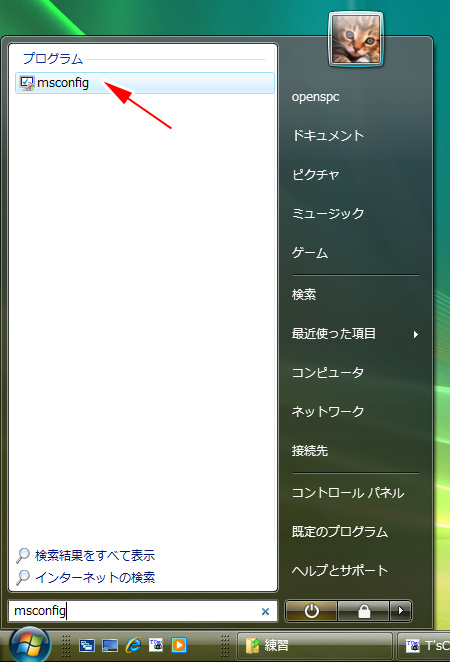450x662 pixels.
Task: Switch to the T'sC taskbar window
Action: click(424, 646)
